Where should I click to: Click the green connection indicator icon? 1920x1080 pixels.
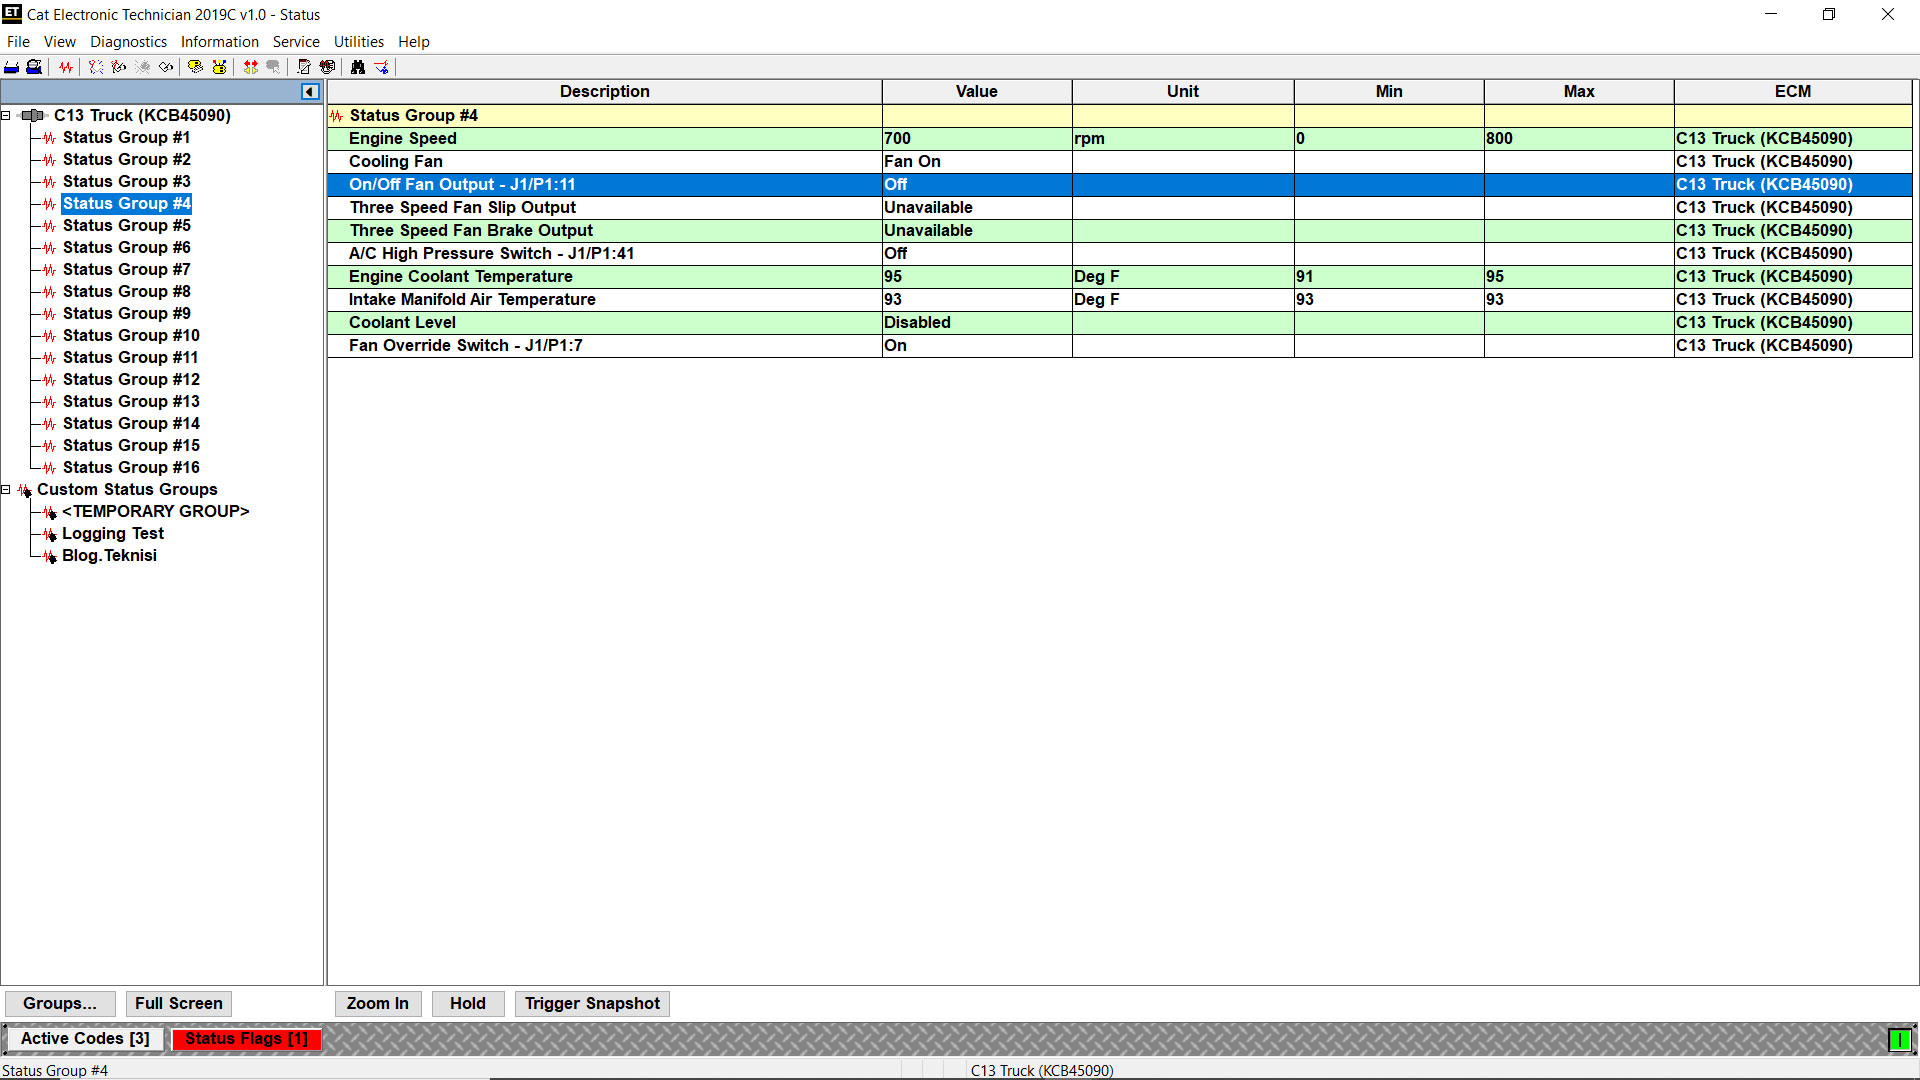(1898, 1040)
